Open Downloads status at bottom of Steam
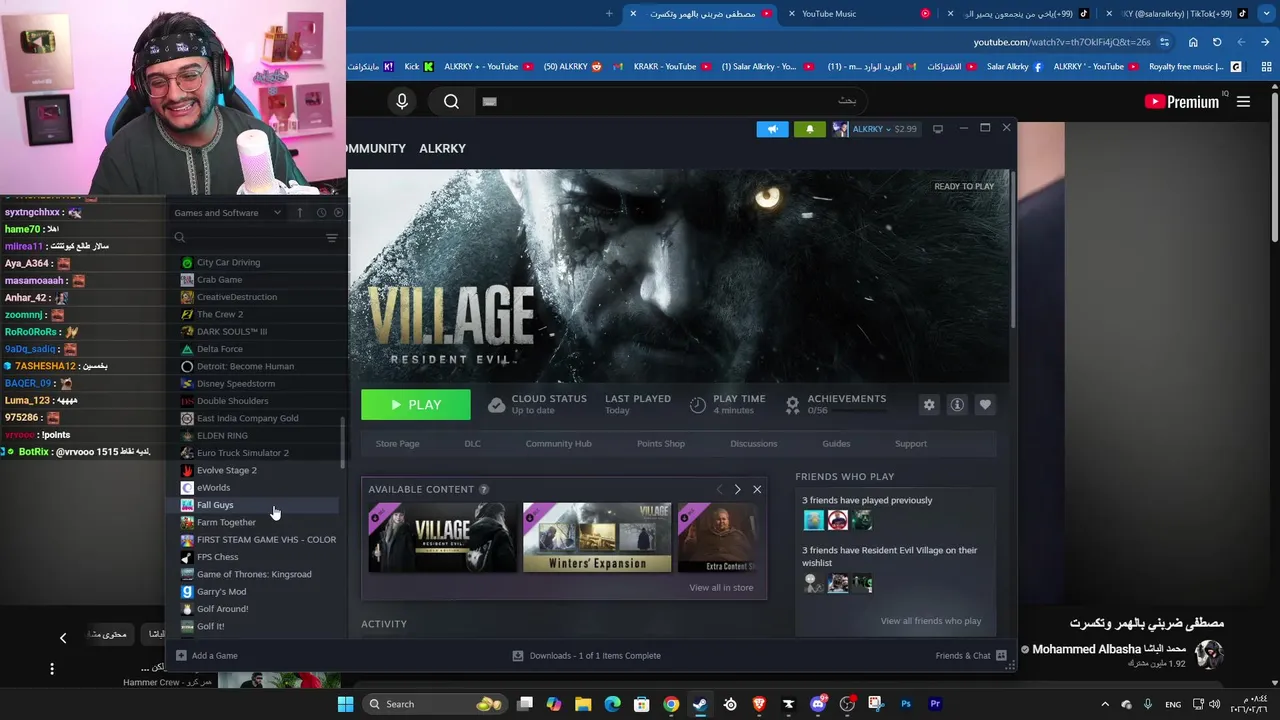Screen dimensions: 1280x720 point(586,656)
